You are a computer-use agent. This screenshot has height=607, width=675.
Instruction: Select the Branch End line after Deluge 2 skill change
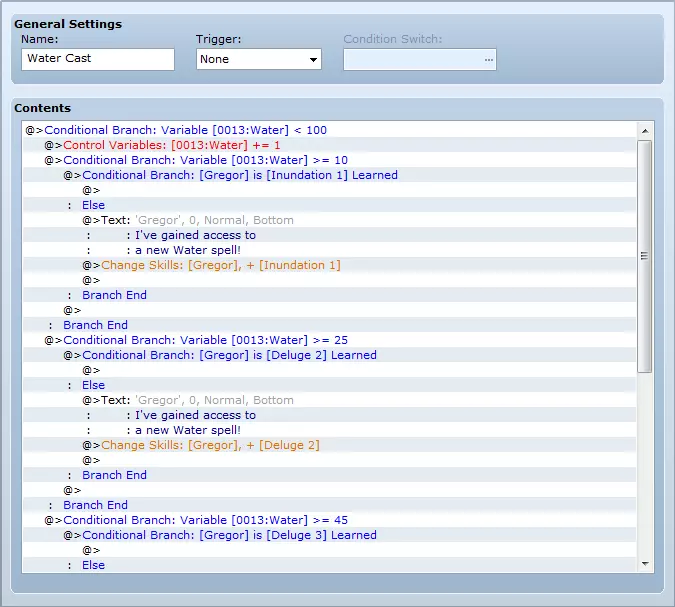point(330,475)
